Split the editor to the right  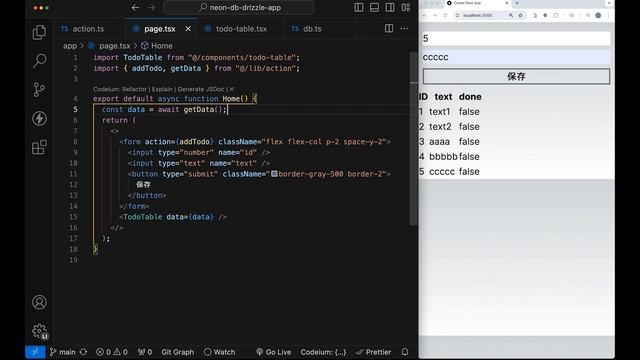click(389, 29)
